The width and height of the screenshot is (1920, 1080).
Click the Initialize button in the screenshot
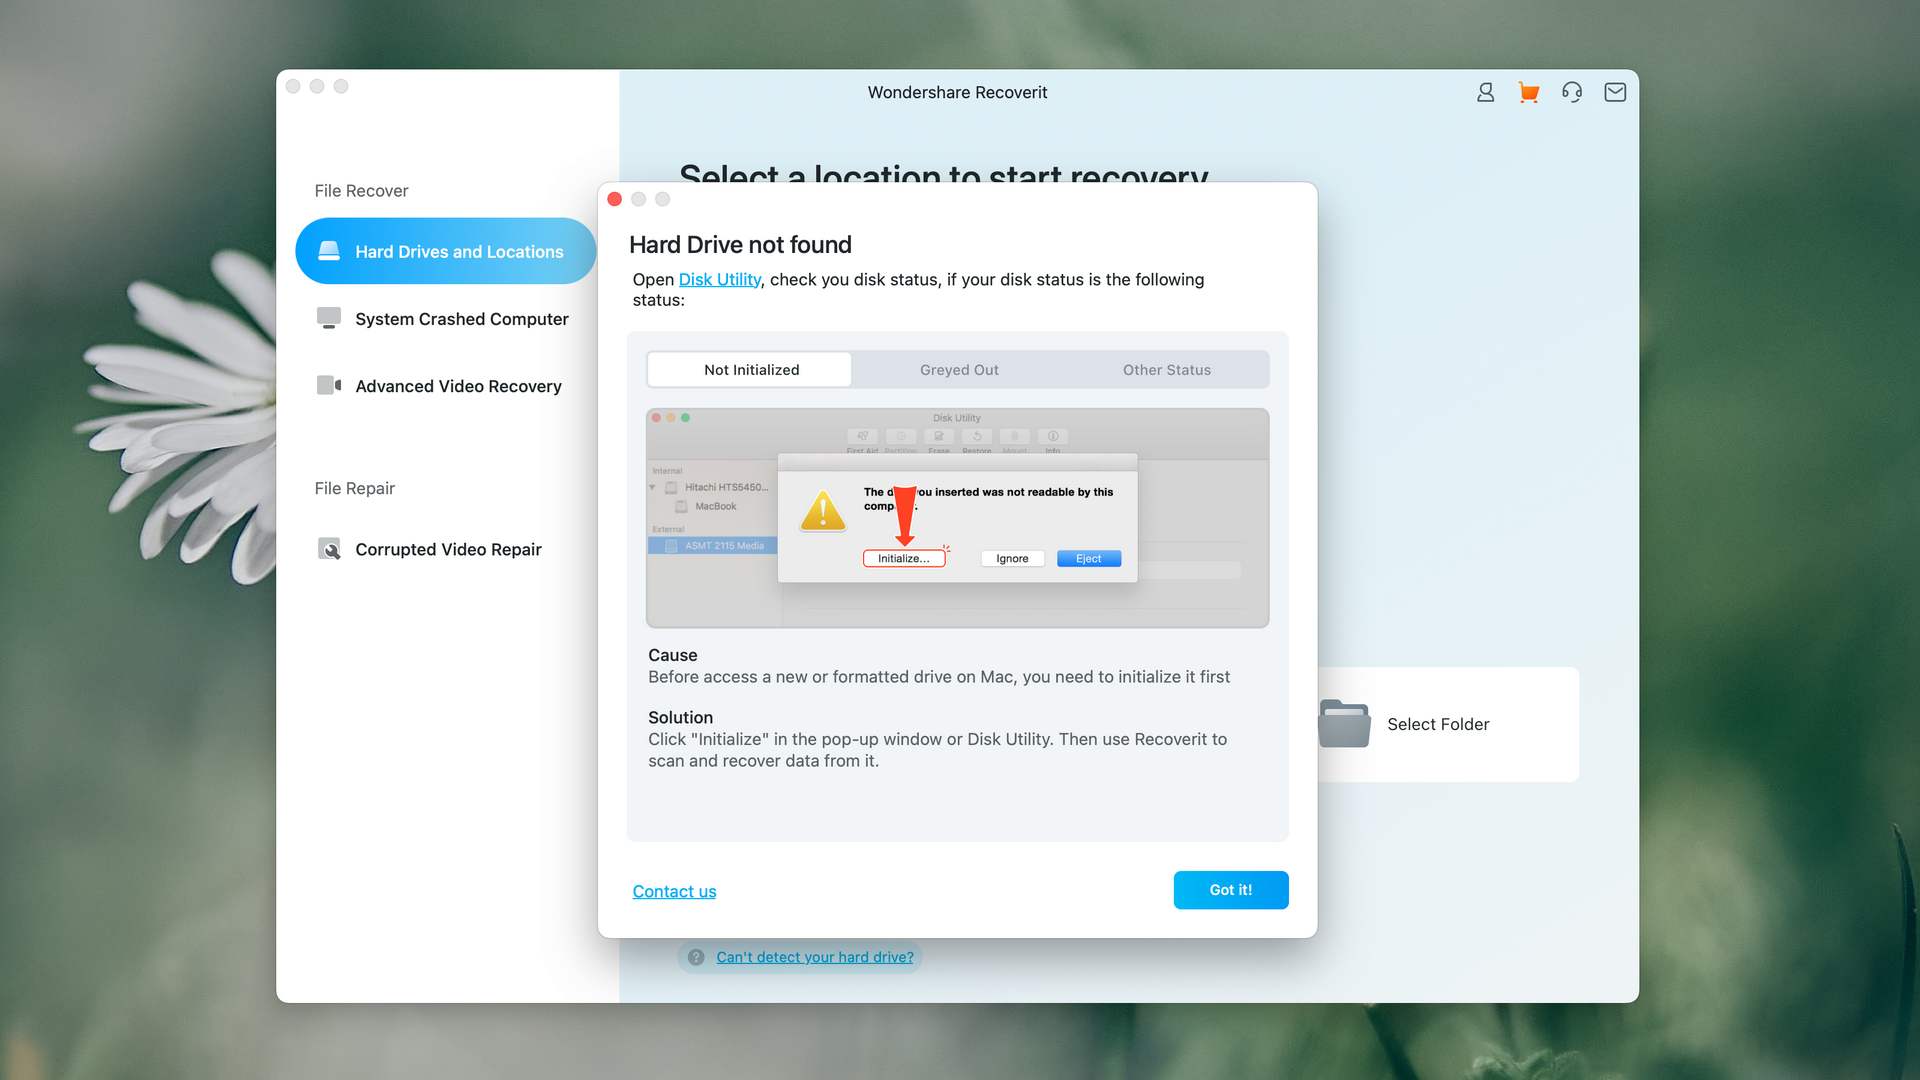(904, 558)
